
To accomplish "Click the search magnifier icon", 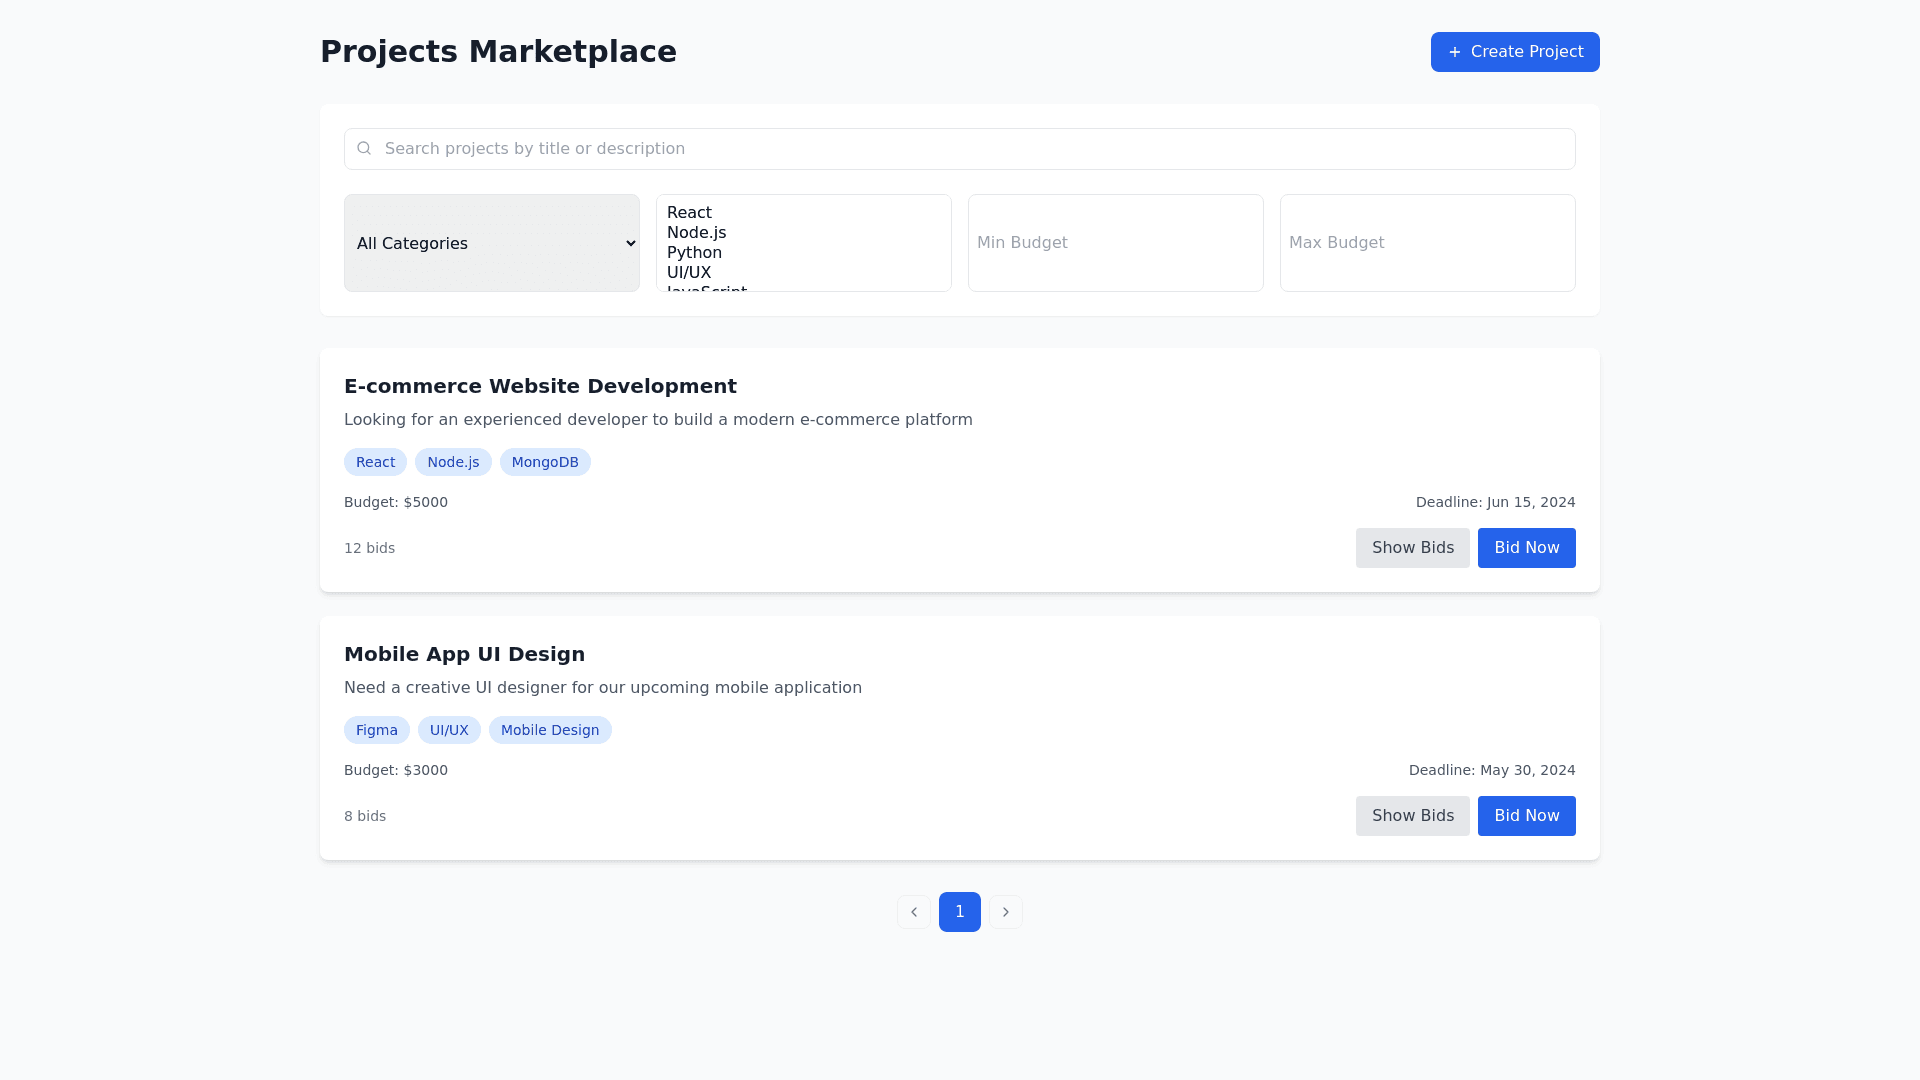I will pos(364,148).
